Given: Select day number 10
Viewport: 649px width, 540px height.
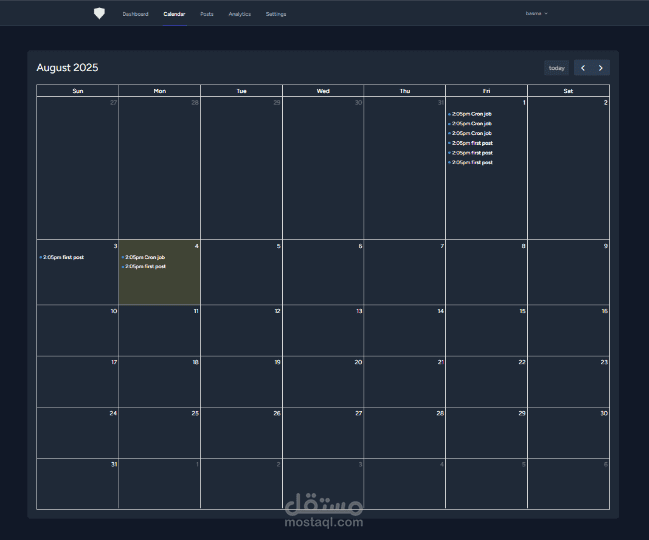Looking at the screenshot, I should coord(114,311).
